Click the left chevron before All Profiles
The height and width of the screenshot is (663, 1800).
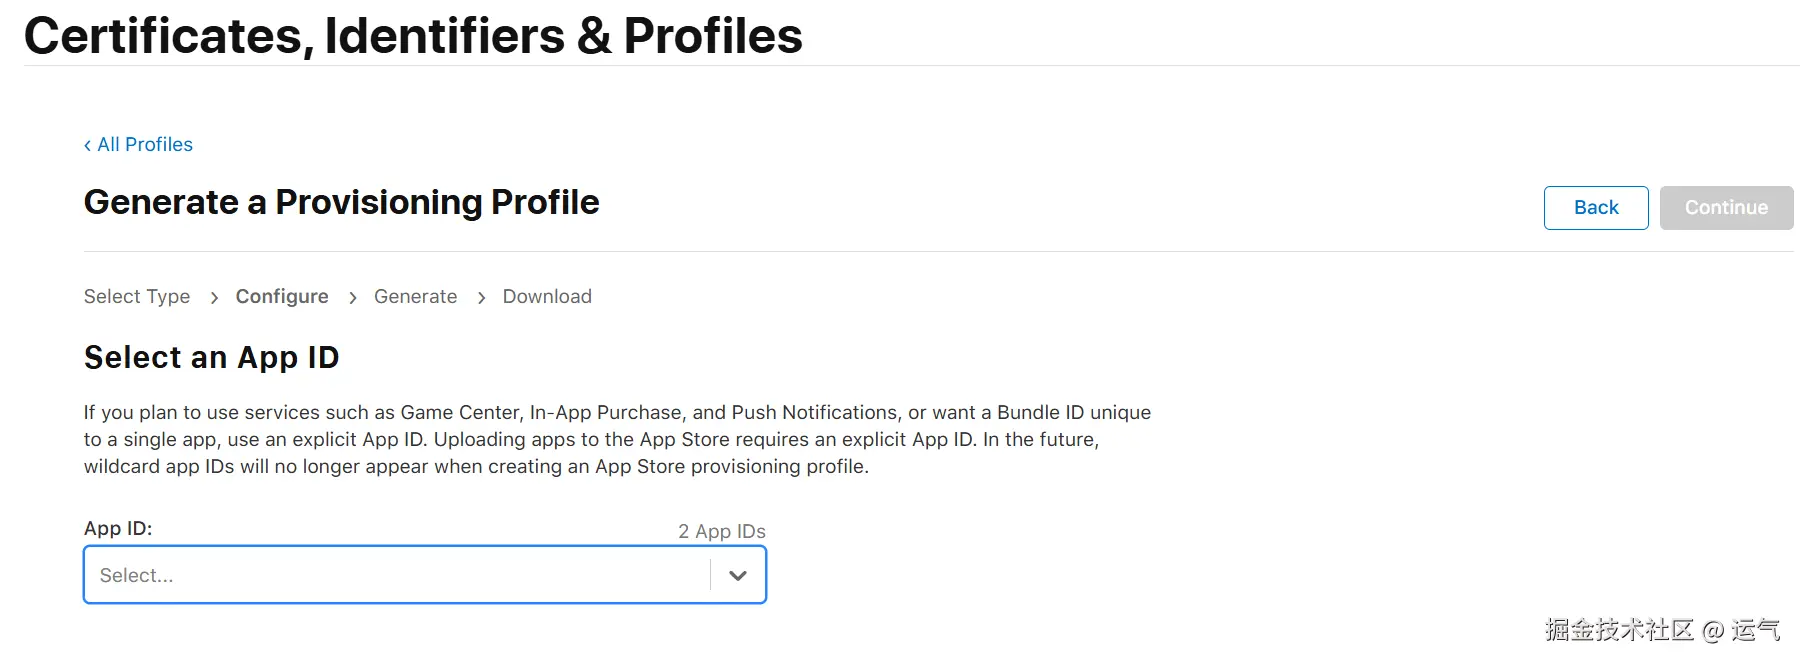(88, 146)
